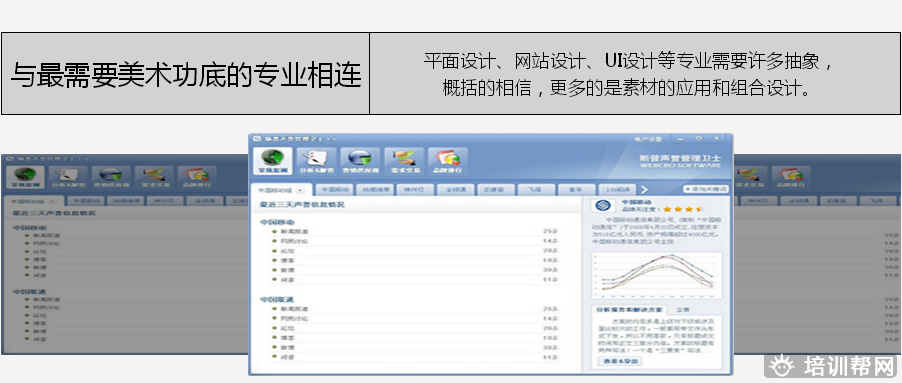Open the 全网监测 radar icon
This screenshot has width=902, height=383.
[272, 161]
